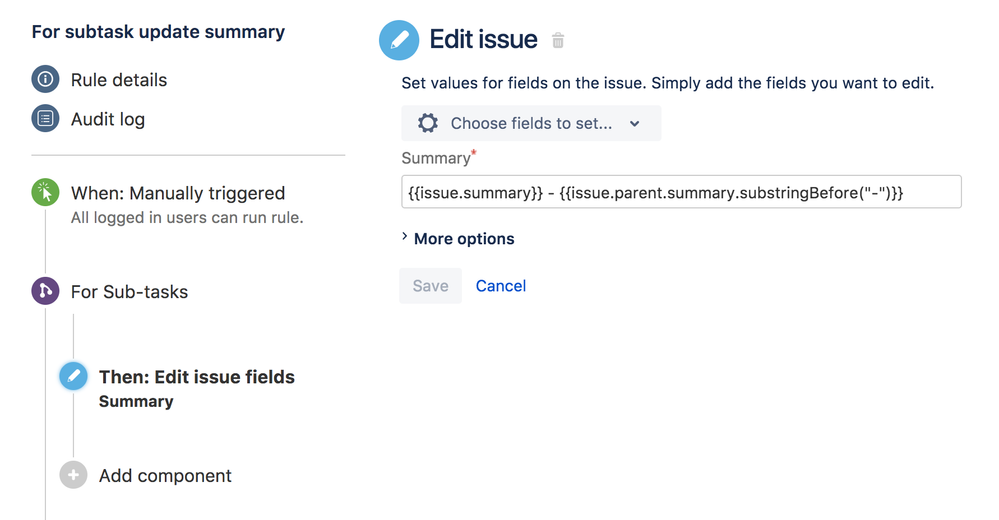Screen dimensions: 999x520
Task: Open the Audit log entry
Action: 108,119
